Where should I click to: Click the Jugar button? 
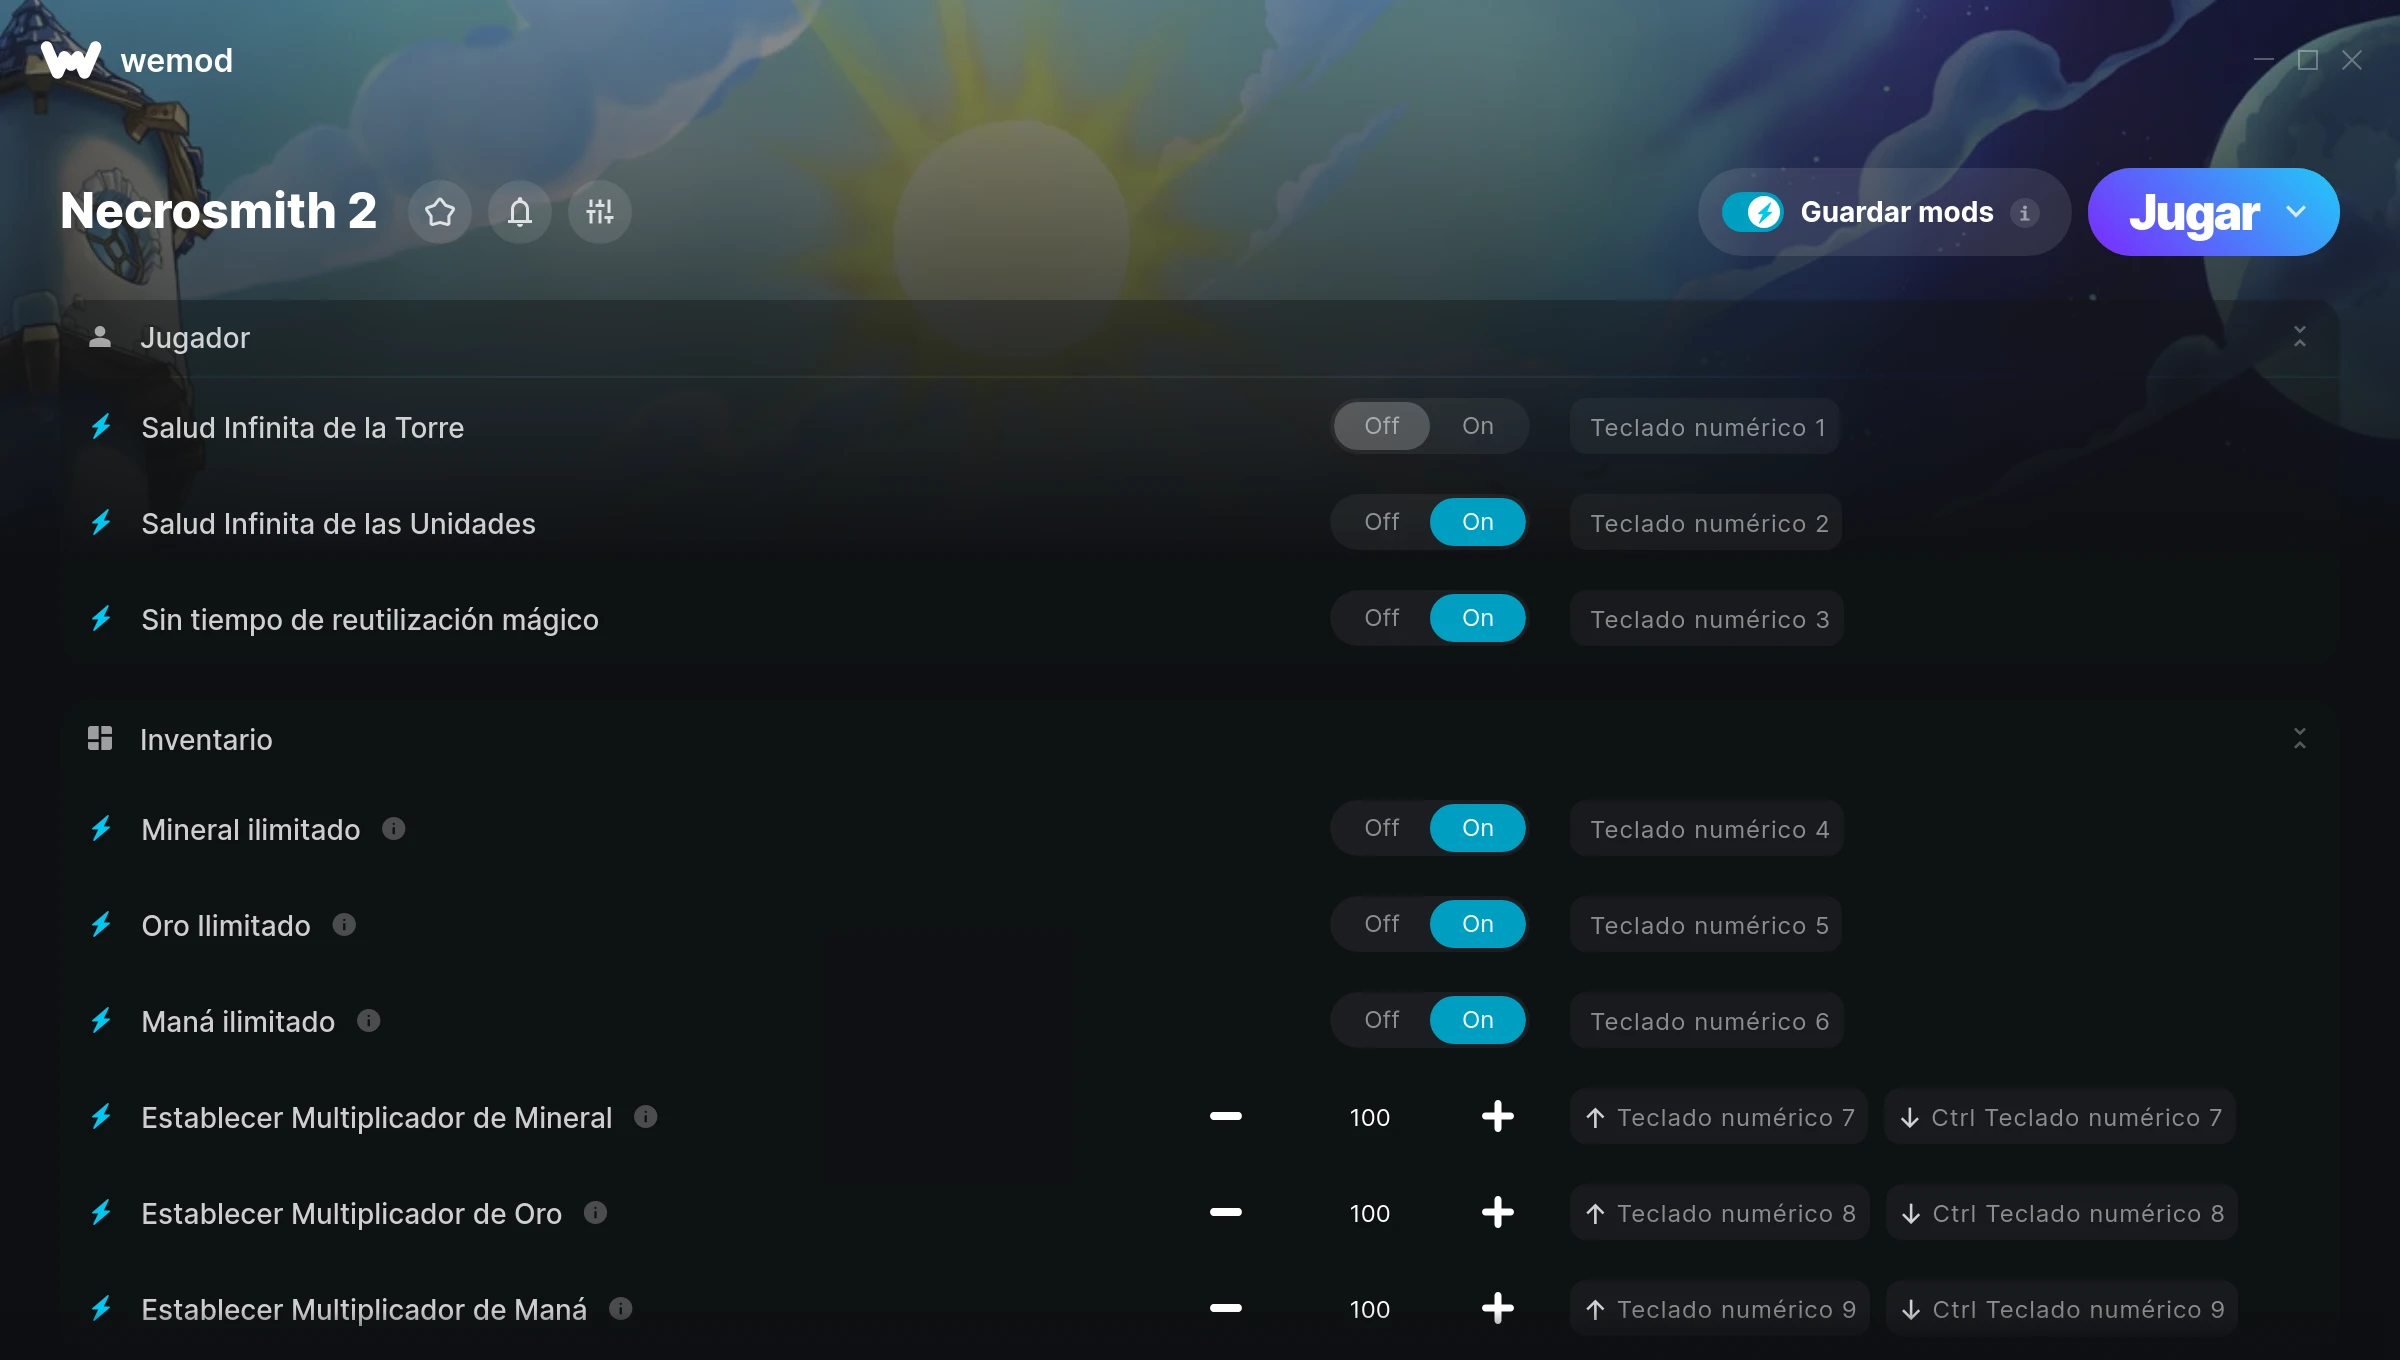pos(2194,212)
